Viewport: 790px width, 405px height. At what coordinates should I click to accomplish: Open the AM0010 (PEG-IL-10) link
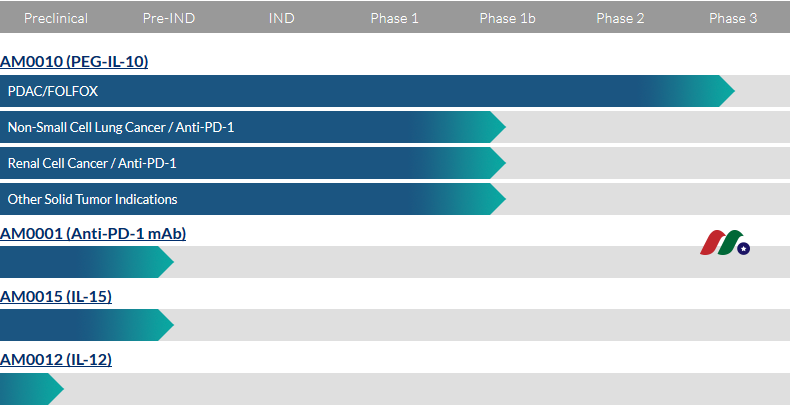point(74,62)
